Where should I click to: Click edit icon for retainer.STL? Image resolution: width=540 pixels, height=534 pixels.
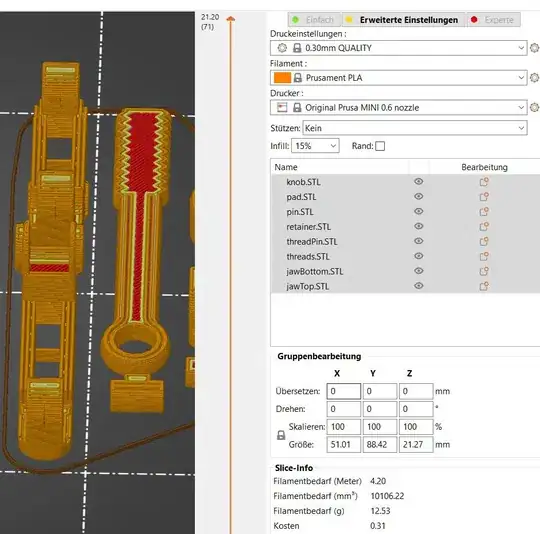484,227
